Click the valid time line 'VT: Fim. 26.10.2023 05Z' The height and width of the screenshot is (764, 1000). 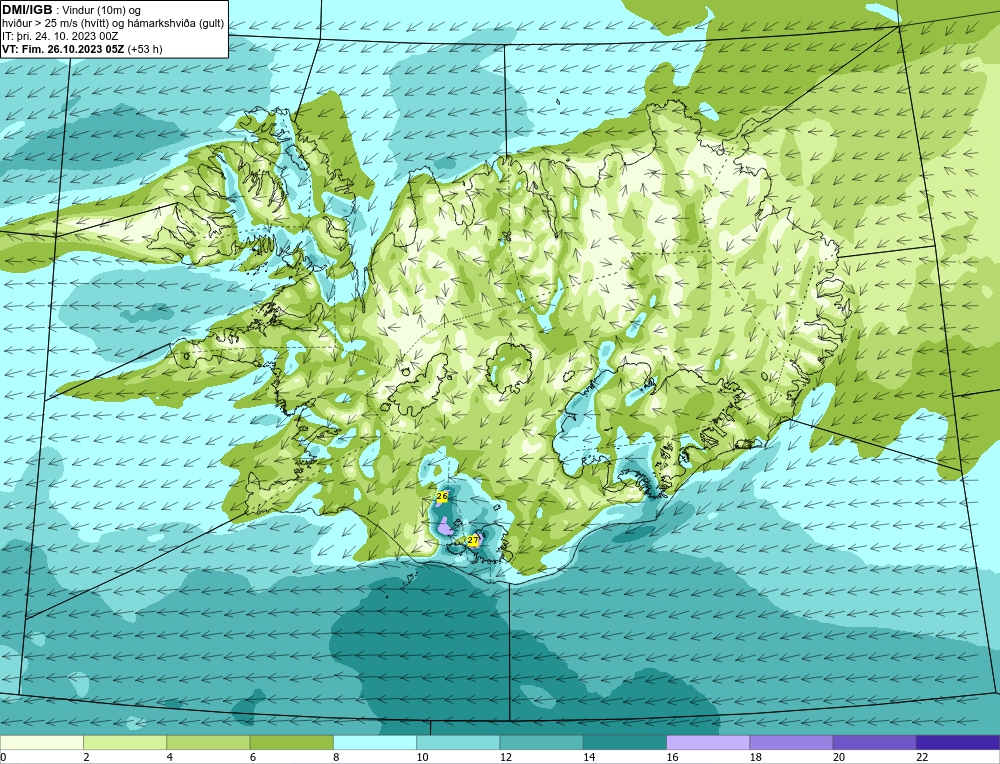(63, 49)
